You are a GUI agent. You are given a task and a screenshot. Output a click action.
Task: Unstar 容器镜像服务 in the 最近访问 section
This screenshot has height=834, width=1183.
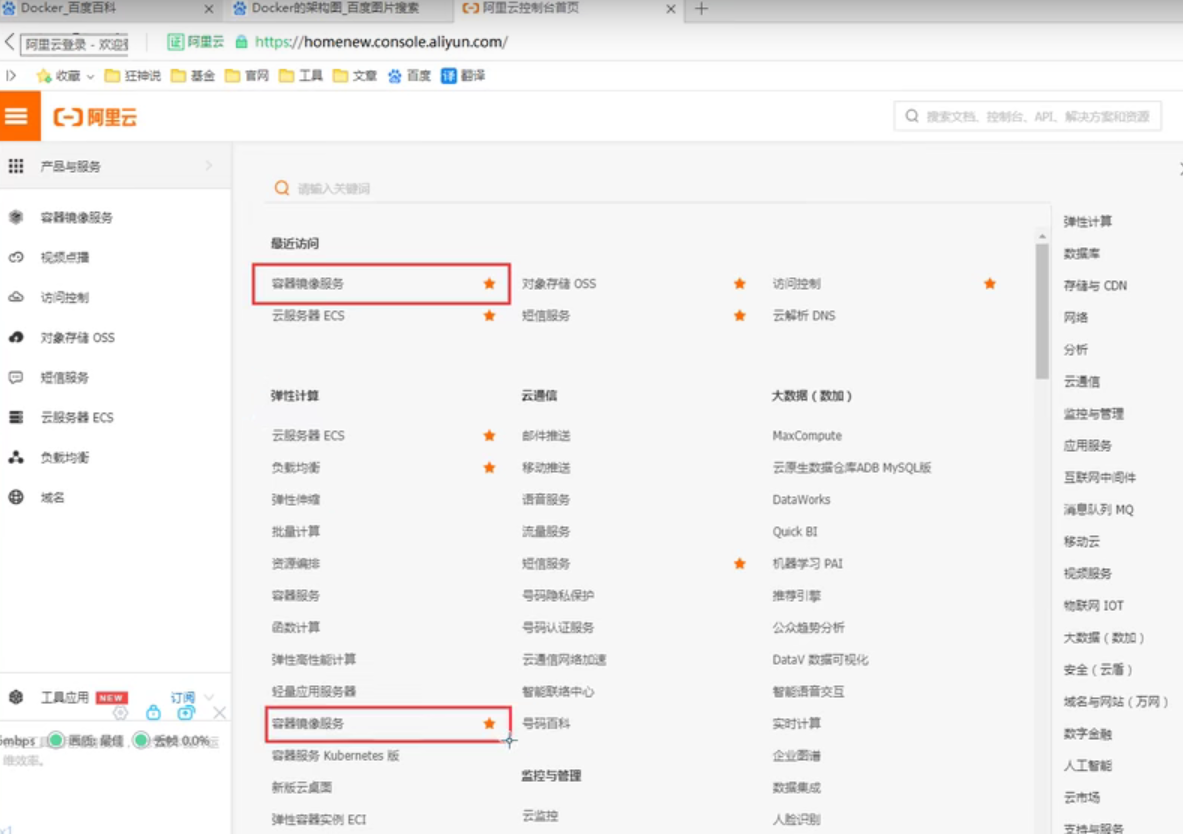(x=489, y=284)
